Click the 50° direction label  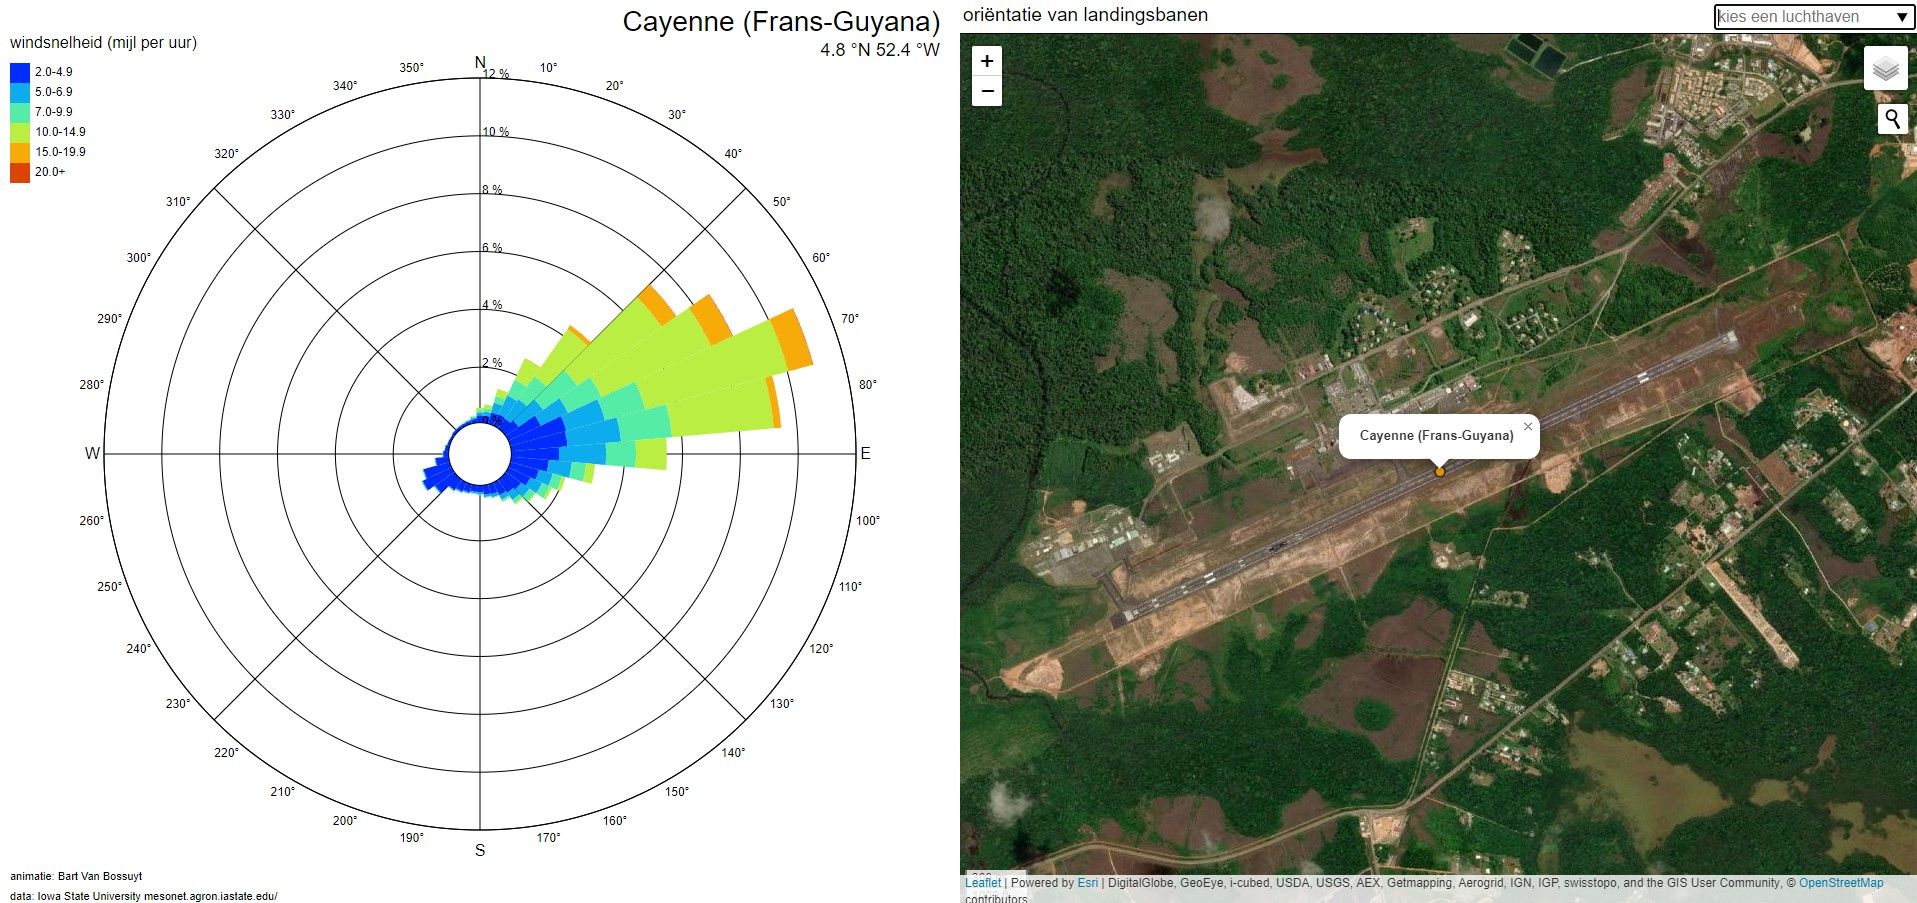click(782, 202)
